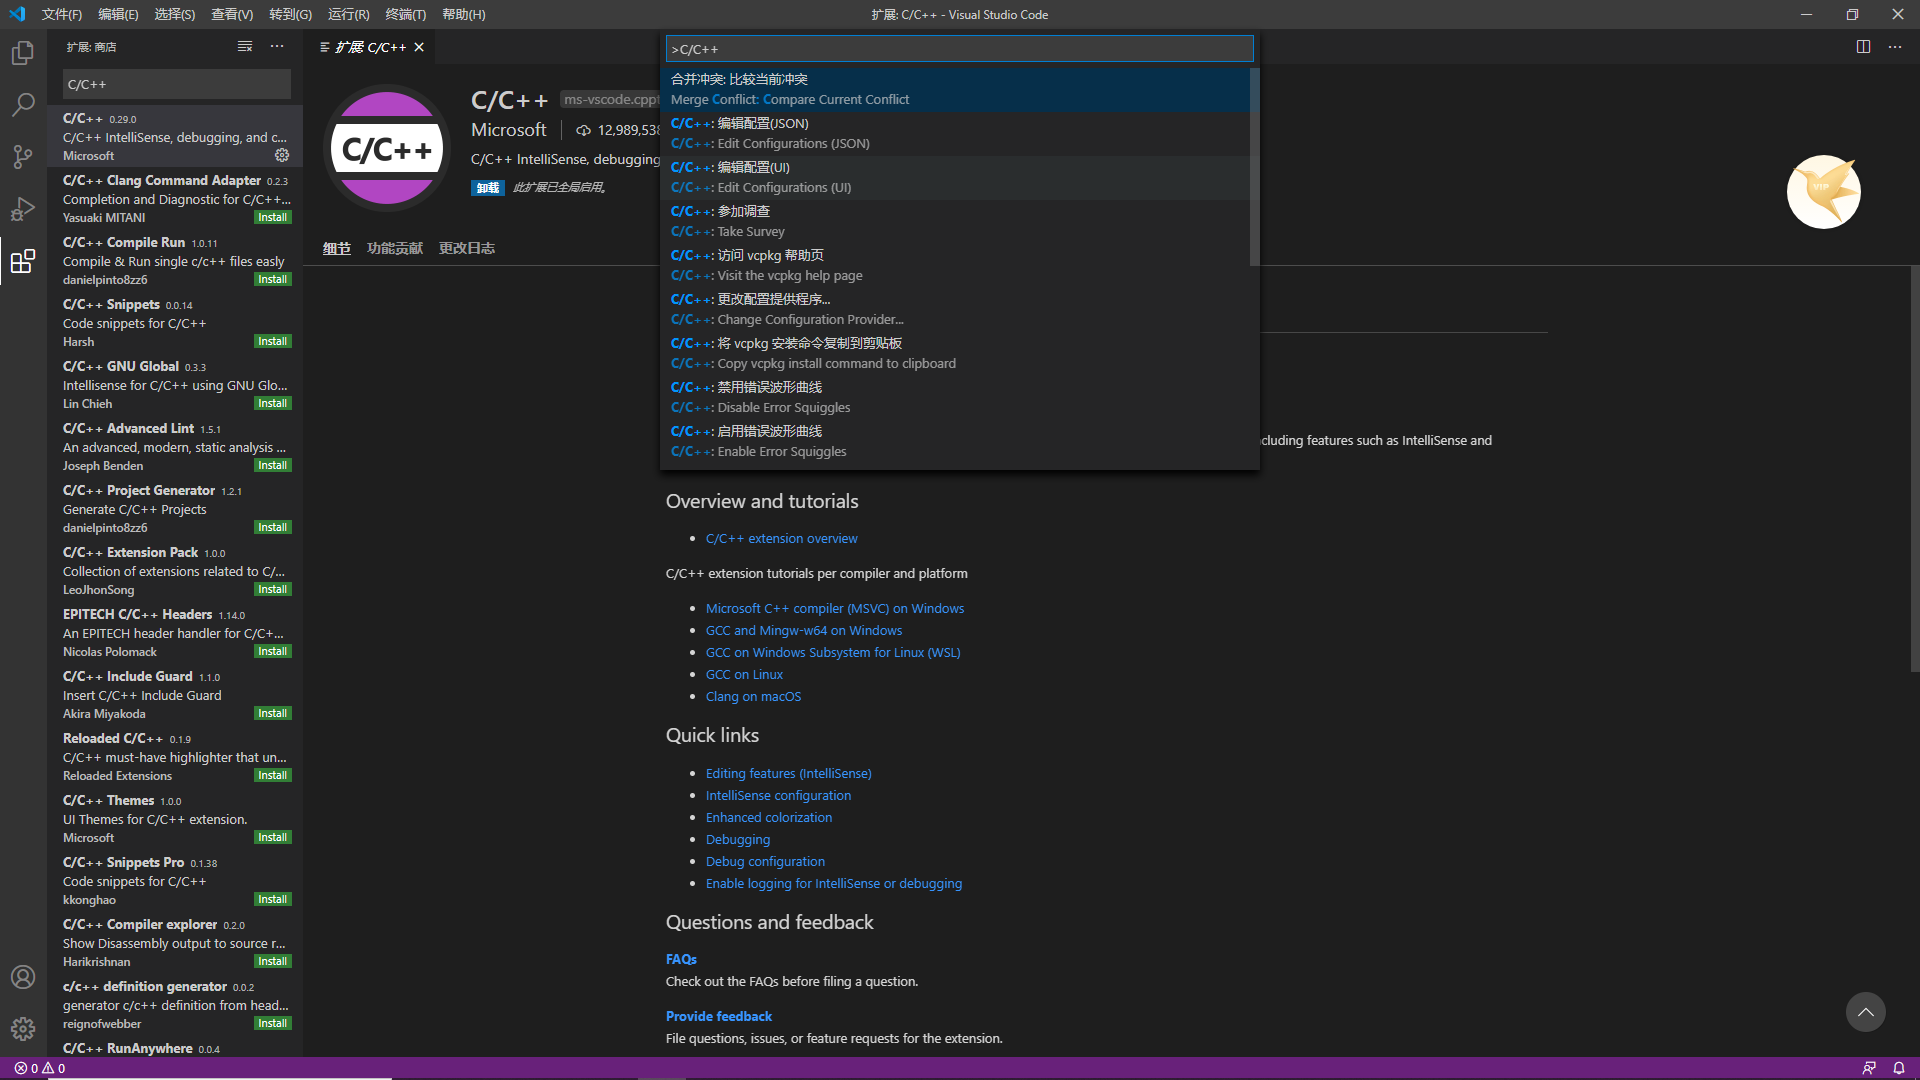
Task: Install C/C++ Snippets by Harsh
Action: pos(272,341)
